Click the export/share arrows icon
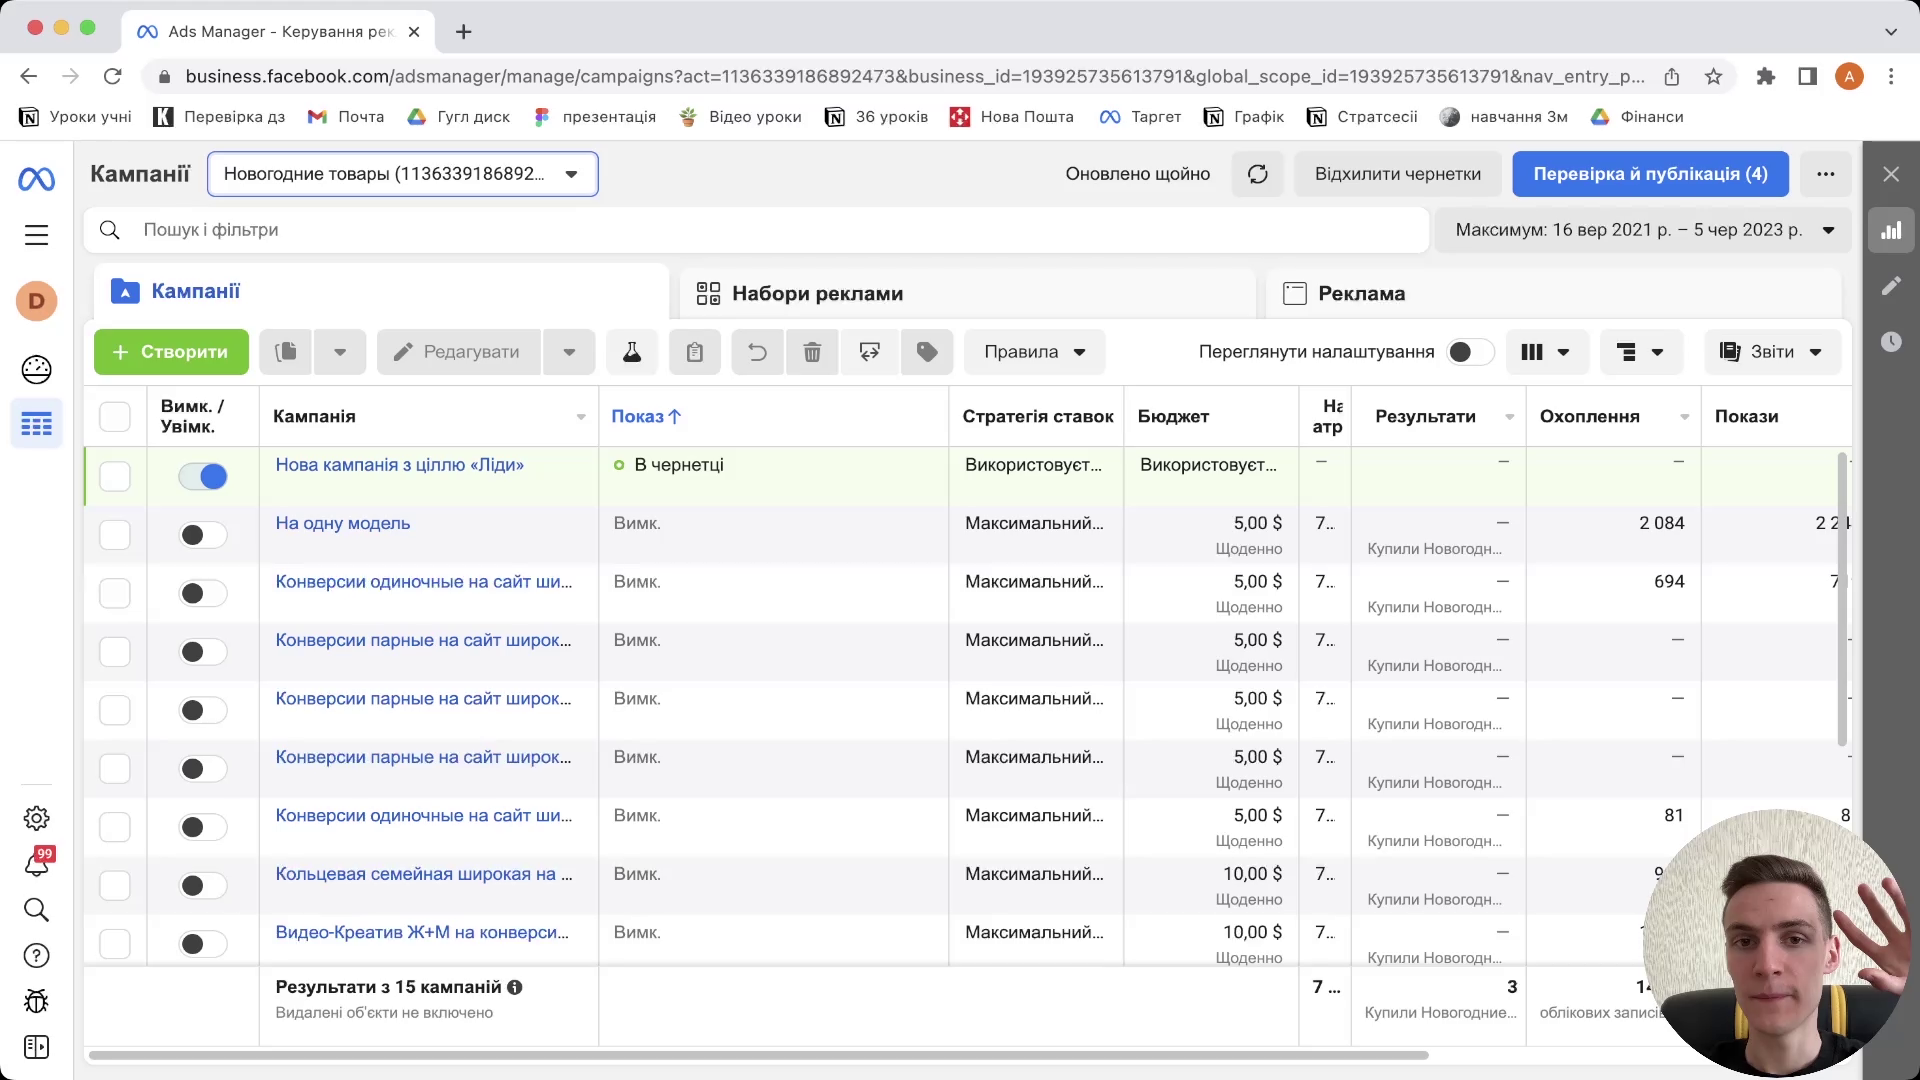 click(x=869, y=352)
